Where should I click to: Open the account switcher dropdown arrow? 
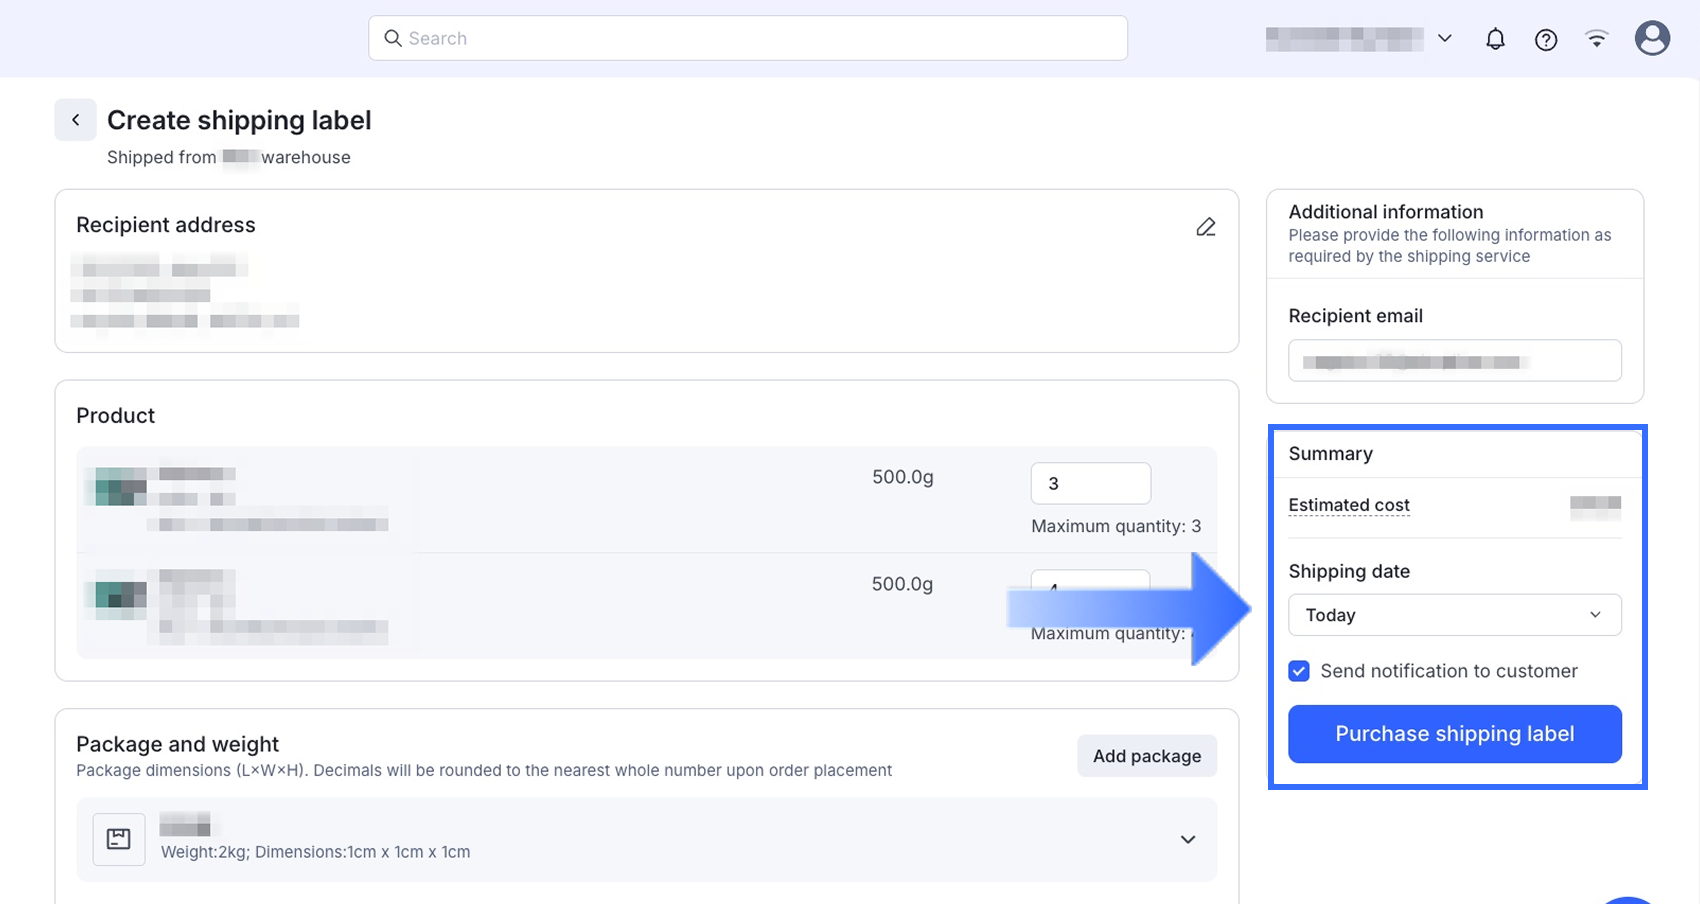coord(1445,38)
